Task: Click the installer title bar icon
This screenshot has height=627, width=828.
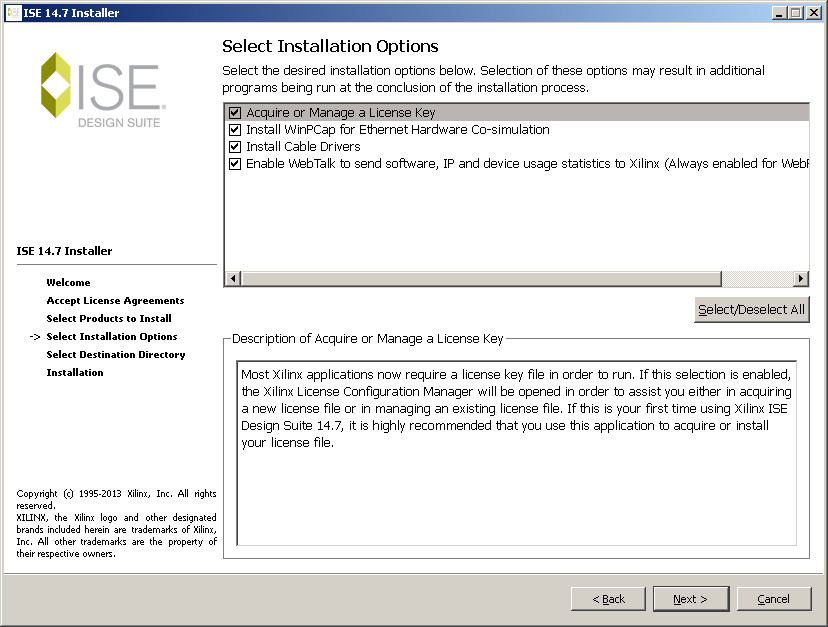Action: [13, 13]
